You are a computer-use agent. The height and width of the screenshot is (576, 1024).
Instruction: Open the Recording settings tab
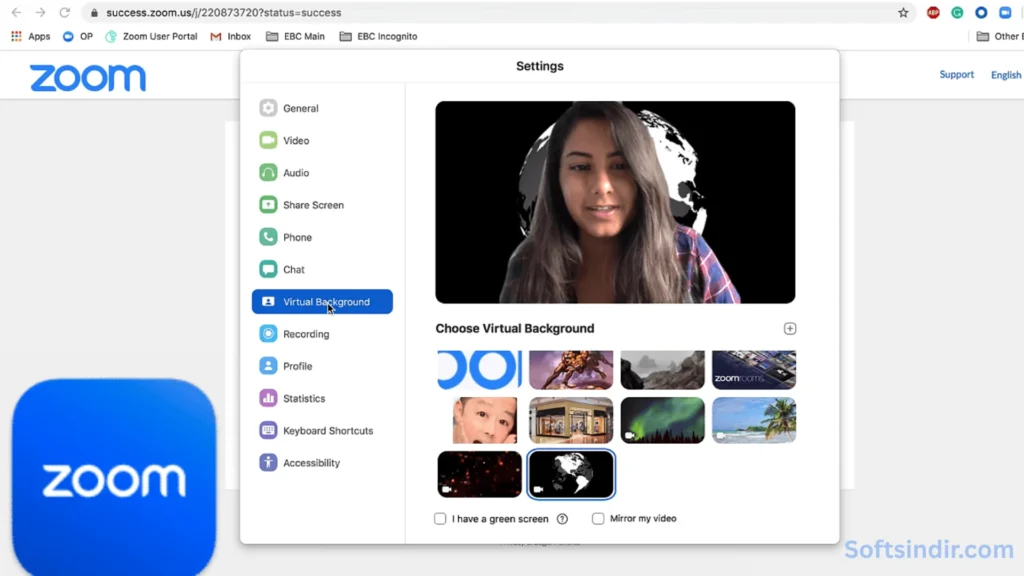[x=306, y=334]
